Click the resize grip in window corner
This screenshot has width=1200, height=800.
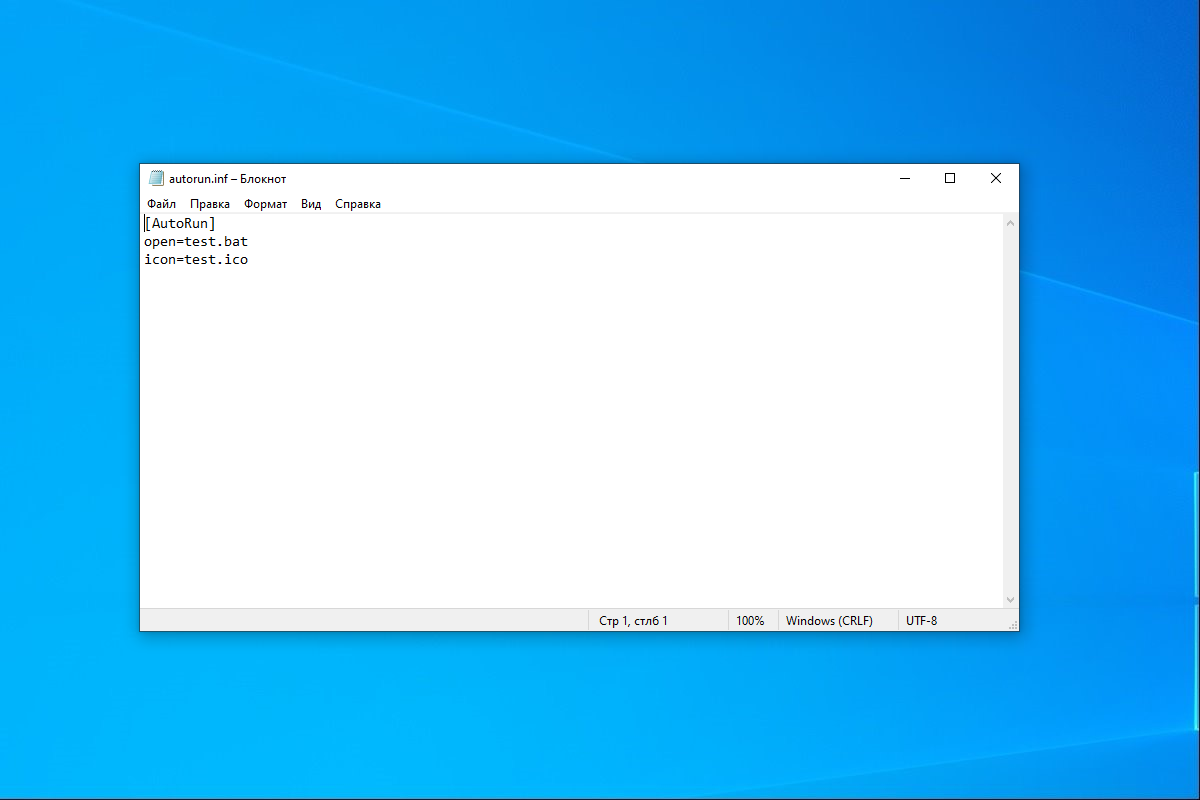[1011, 623]
